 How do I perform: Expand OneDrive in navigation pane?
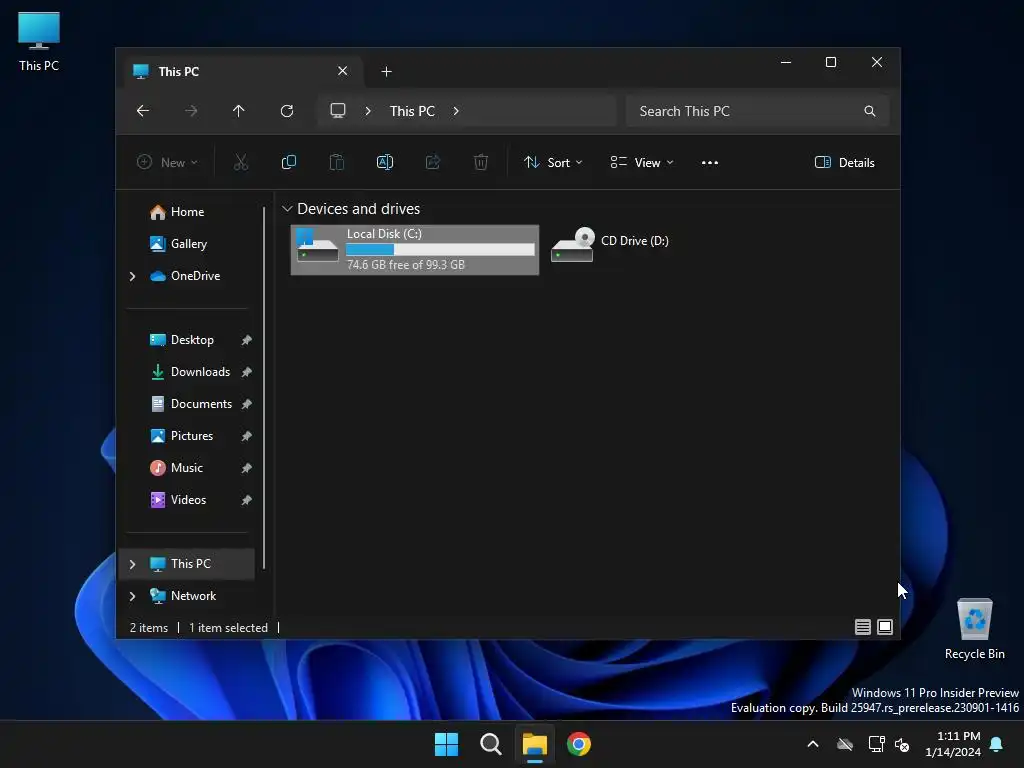tap(133, 276)
